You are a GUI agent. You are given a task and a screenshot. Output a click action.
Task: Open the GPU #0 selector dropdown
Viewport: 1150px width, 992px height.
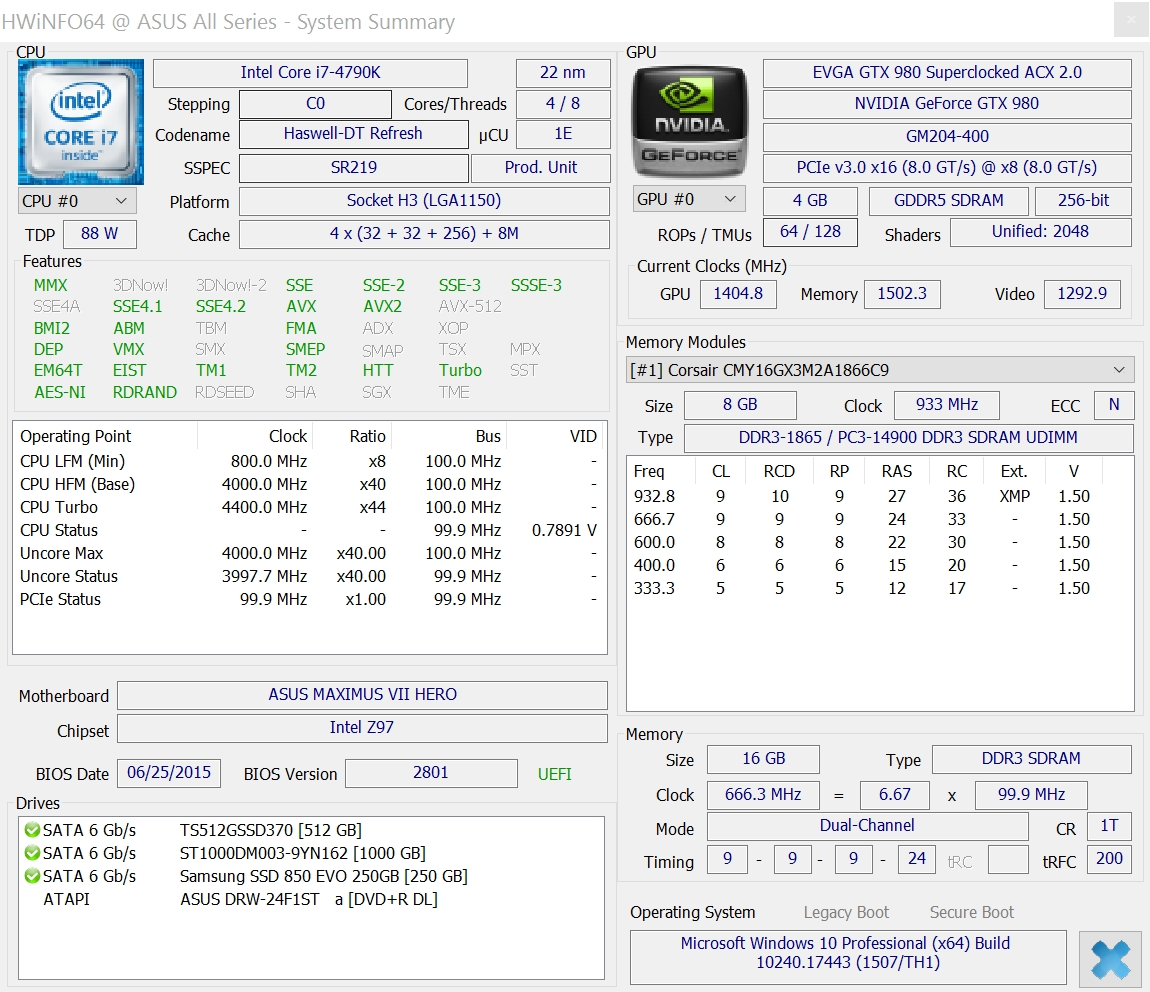689,199
